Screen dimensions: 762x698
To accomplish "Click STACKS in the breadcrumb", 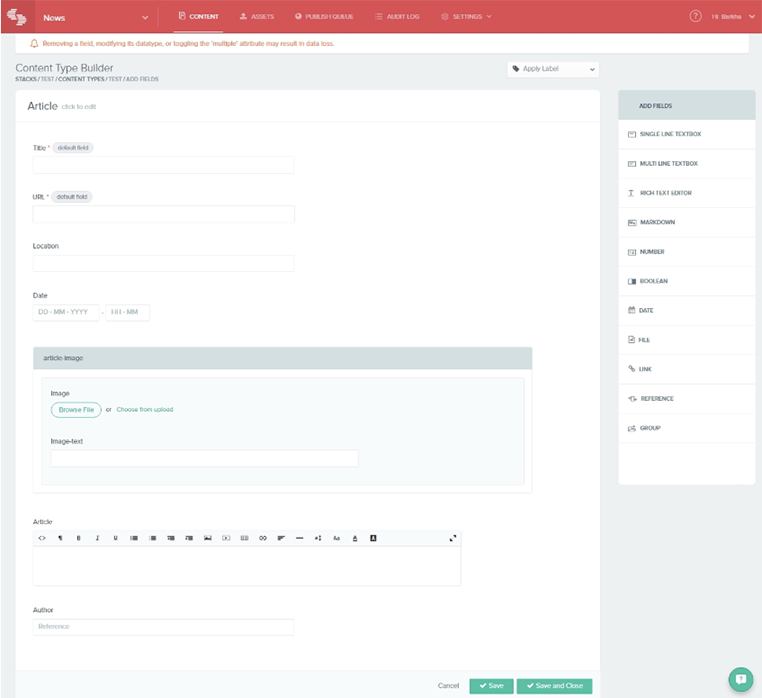I will (26, 79).
